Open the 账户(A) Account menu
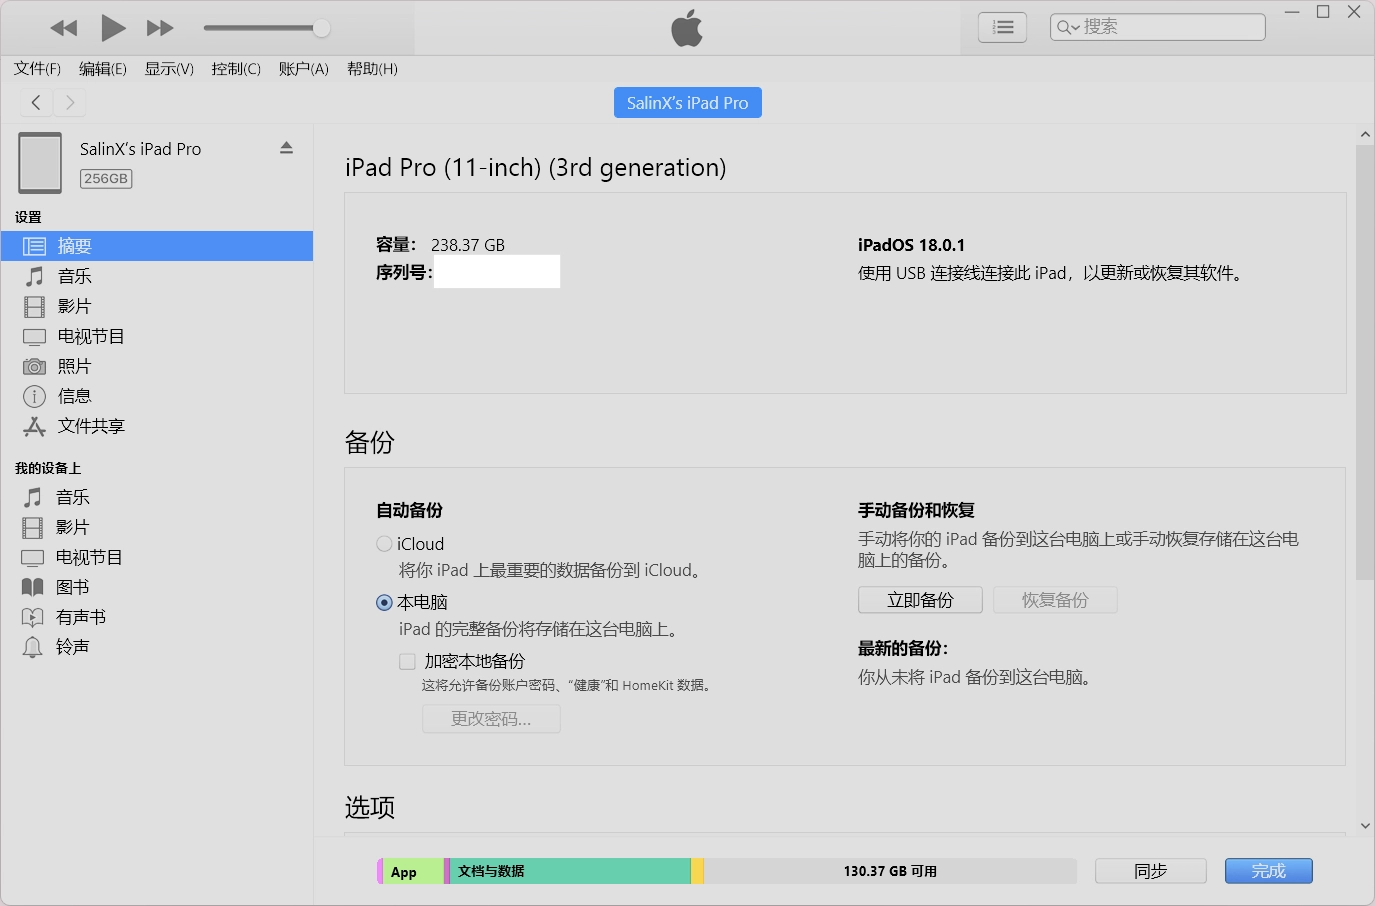 pos(303,69)
